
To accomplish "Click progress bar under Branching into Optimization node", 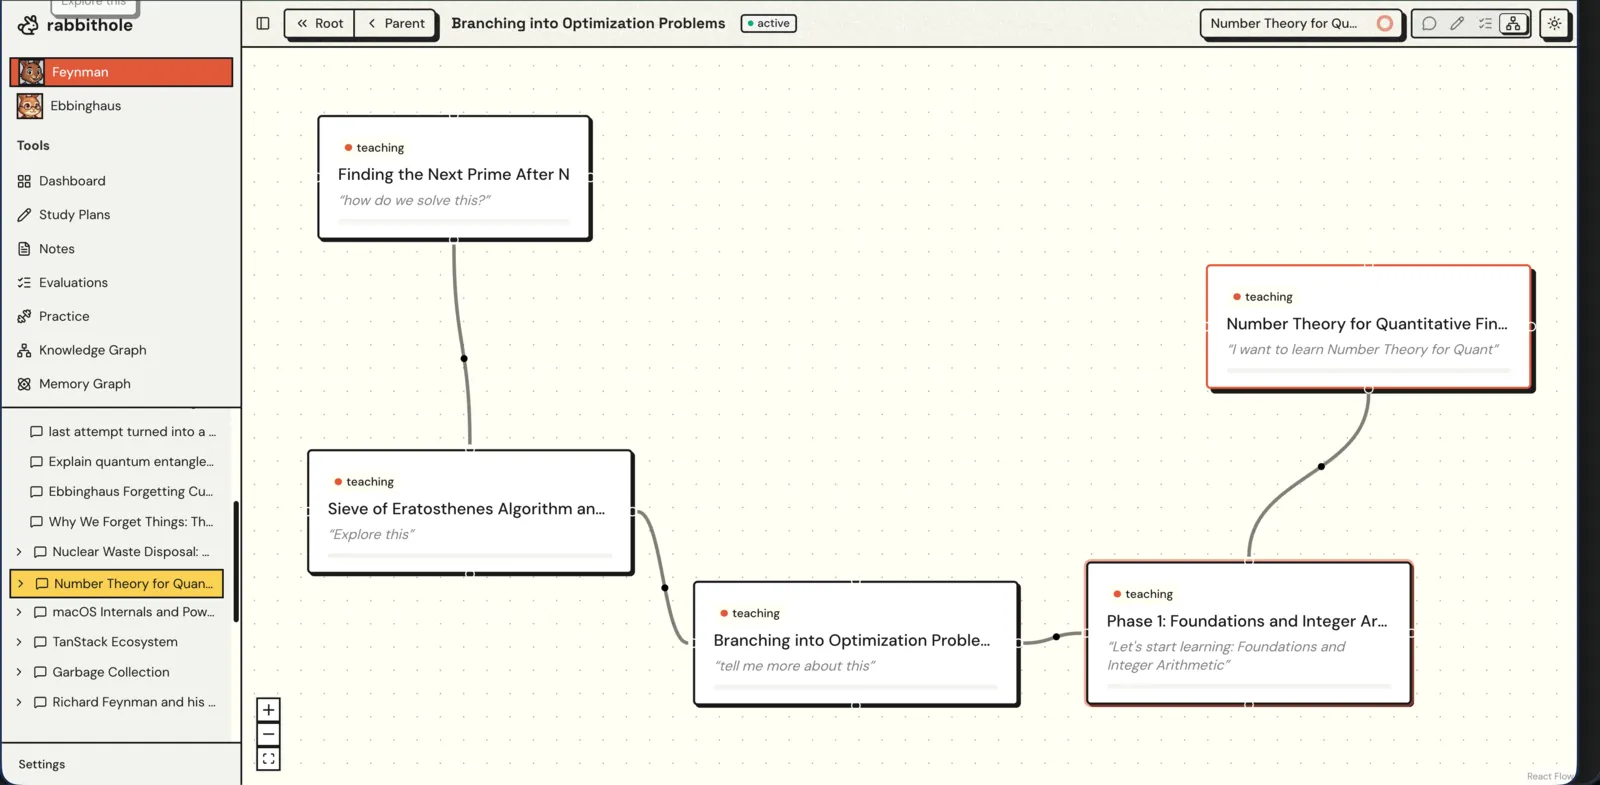I will (x=855, y=687).
